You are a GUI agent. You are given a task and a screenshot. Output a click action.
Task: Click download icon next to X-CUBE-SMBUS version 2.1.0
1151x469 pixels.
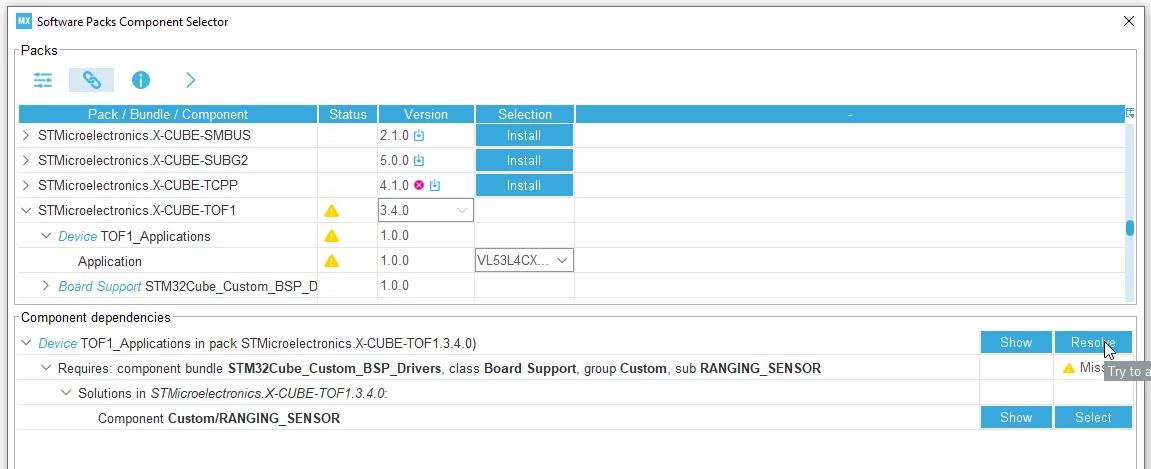tap(419, 136)
